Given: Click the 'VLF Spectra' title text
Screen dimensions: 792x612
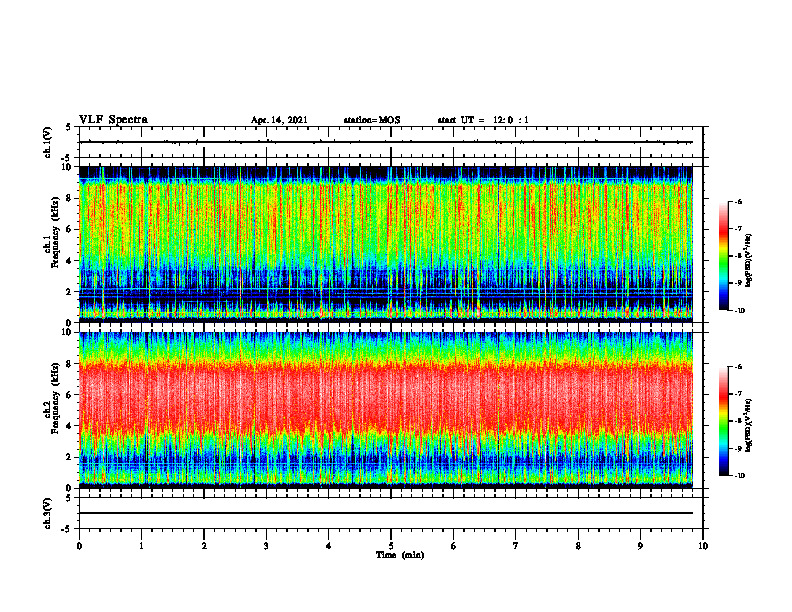Looking at the screenshot, I should coord(113,120).
